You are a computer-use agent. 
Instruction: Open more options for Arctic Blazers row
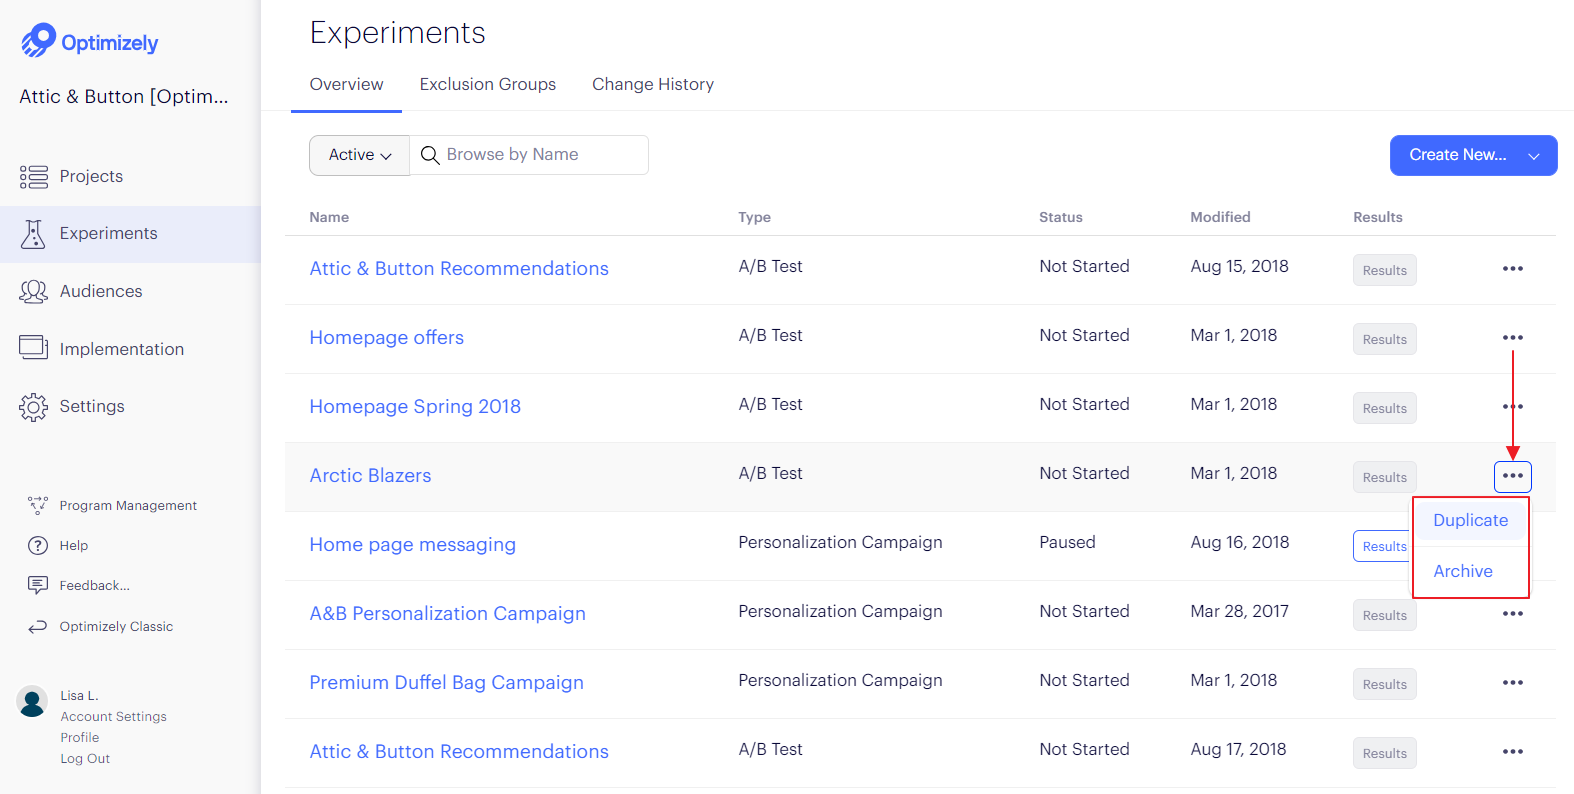(1513, 476)
